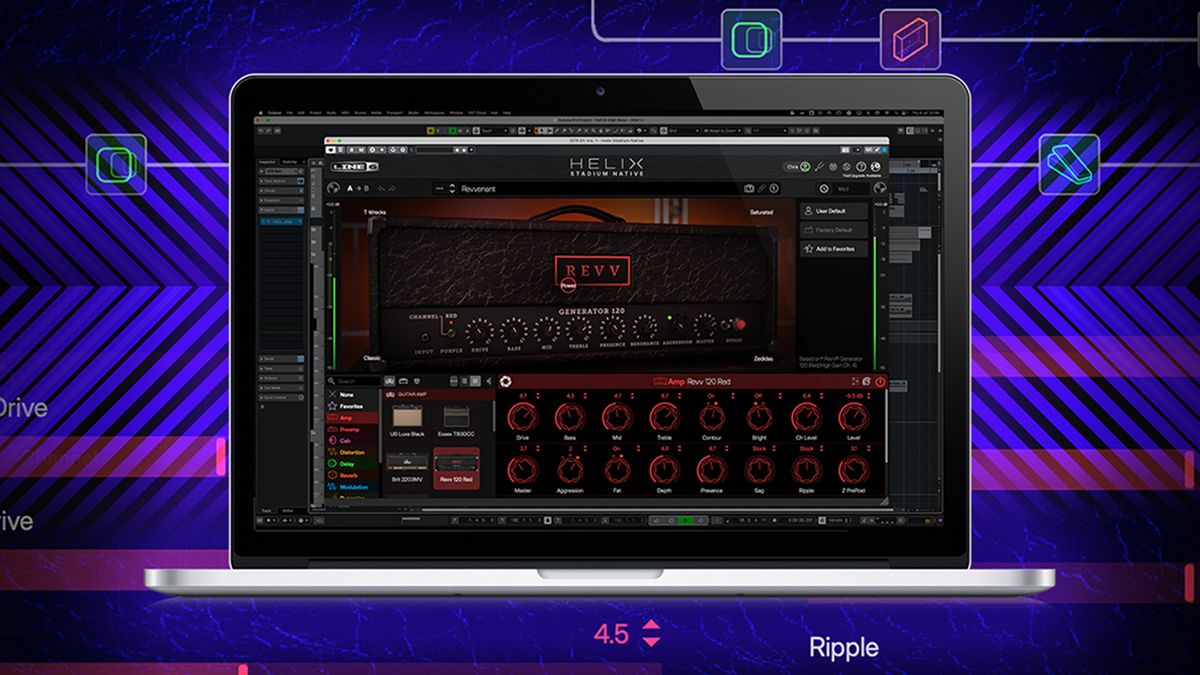Click the expand icon in Amp editor header

point(855,381)
